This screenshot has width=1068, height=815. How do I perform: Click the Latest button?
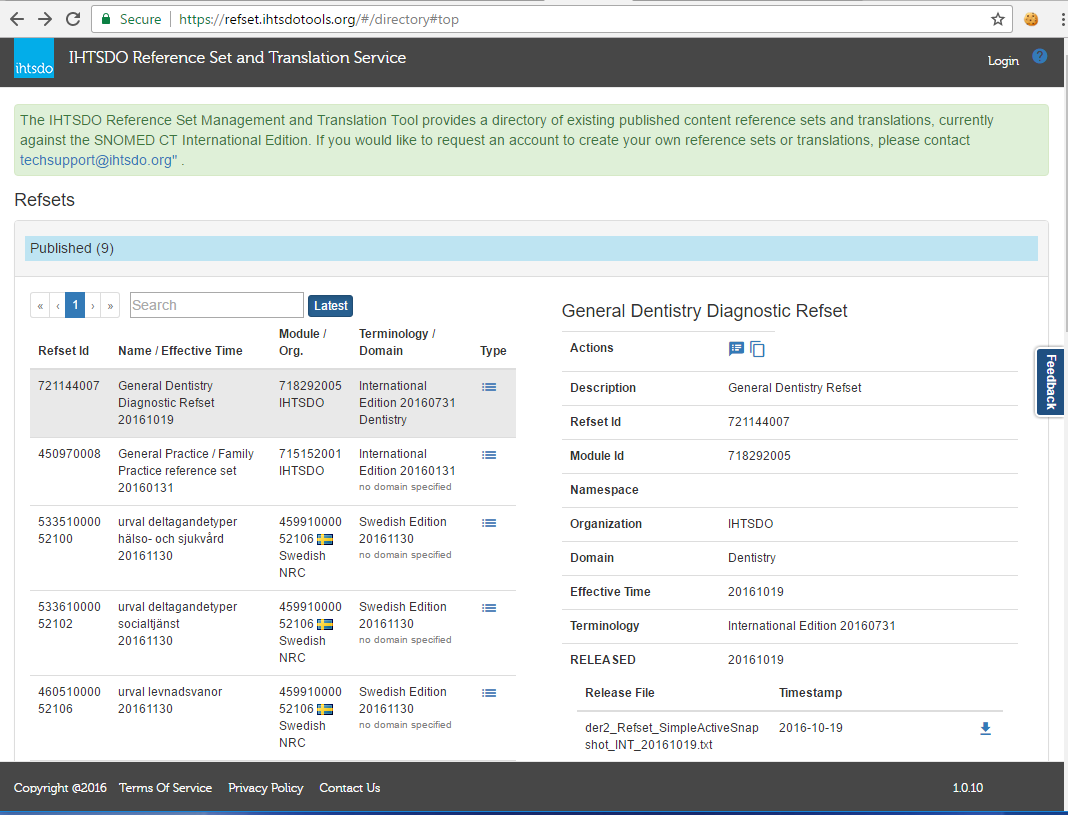330,306
